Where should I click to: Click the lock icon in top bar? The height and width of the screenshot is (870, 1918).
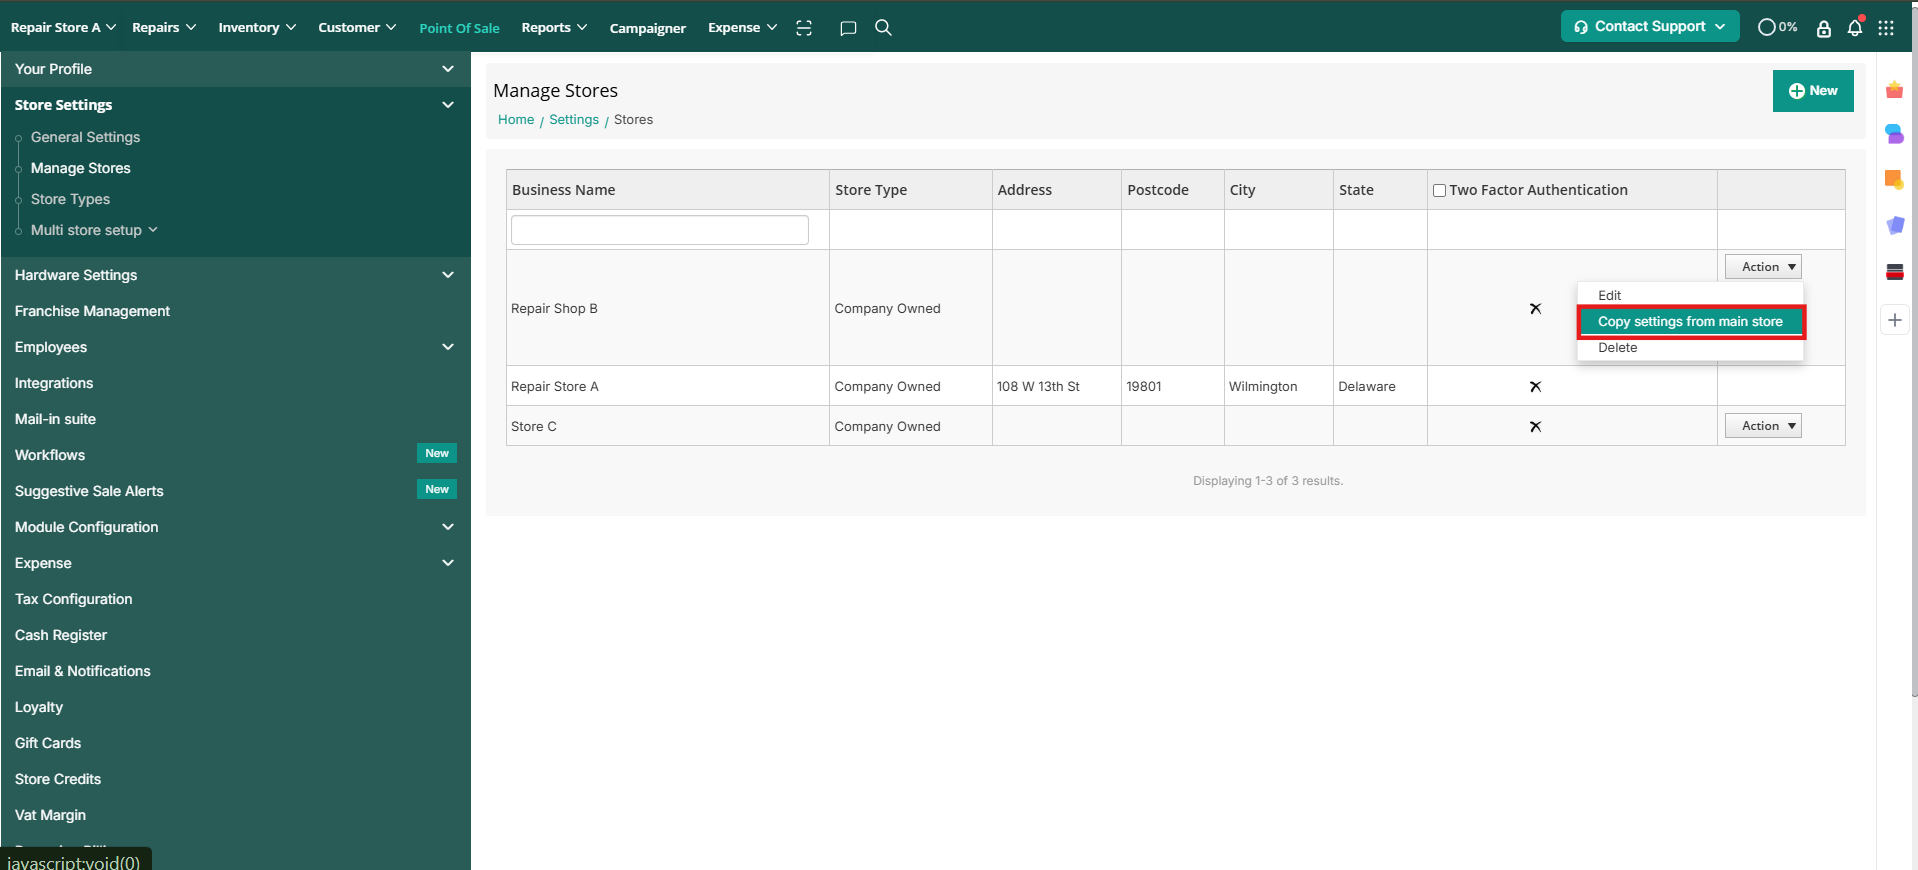1824,28
